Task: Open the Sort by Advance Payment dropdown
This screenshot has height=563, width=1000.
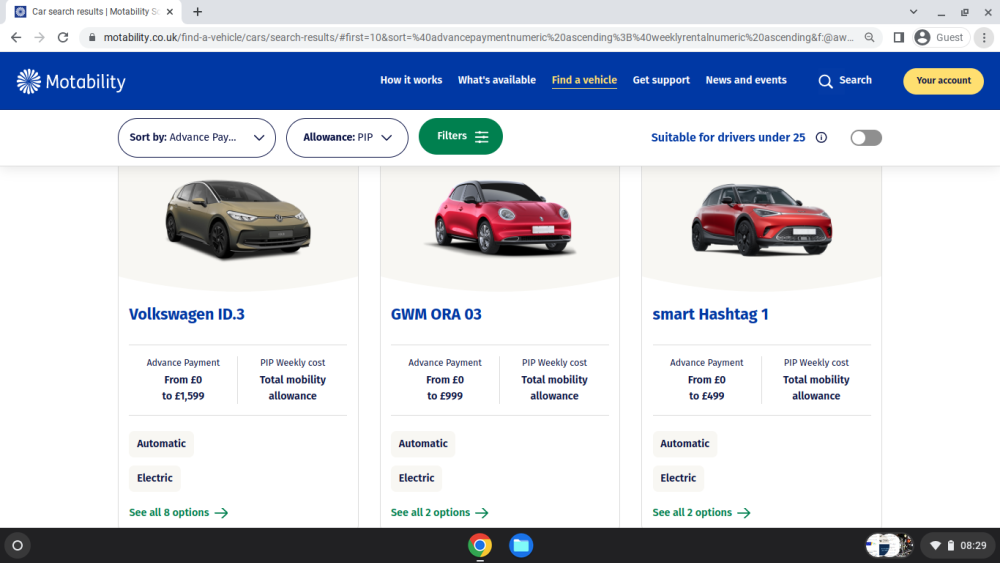Action: click(x=196, y=138)
